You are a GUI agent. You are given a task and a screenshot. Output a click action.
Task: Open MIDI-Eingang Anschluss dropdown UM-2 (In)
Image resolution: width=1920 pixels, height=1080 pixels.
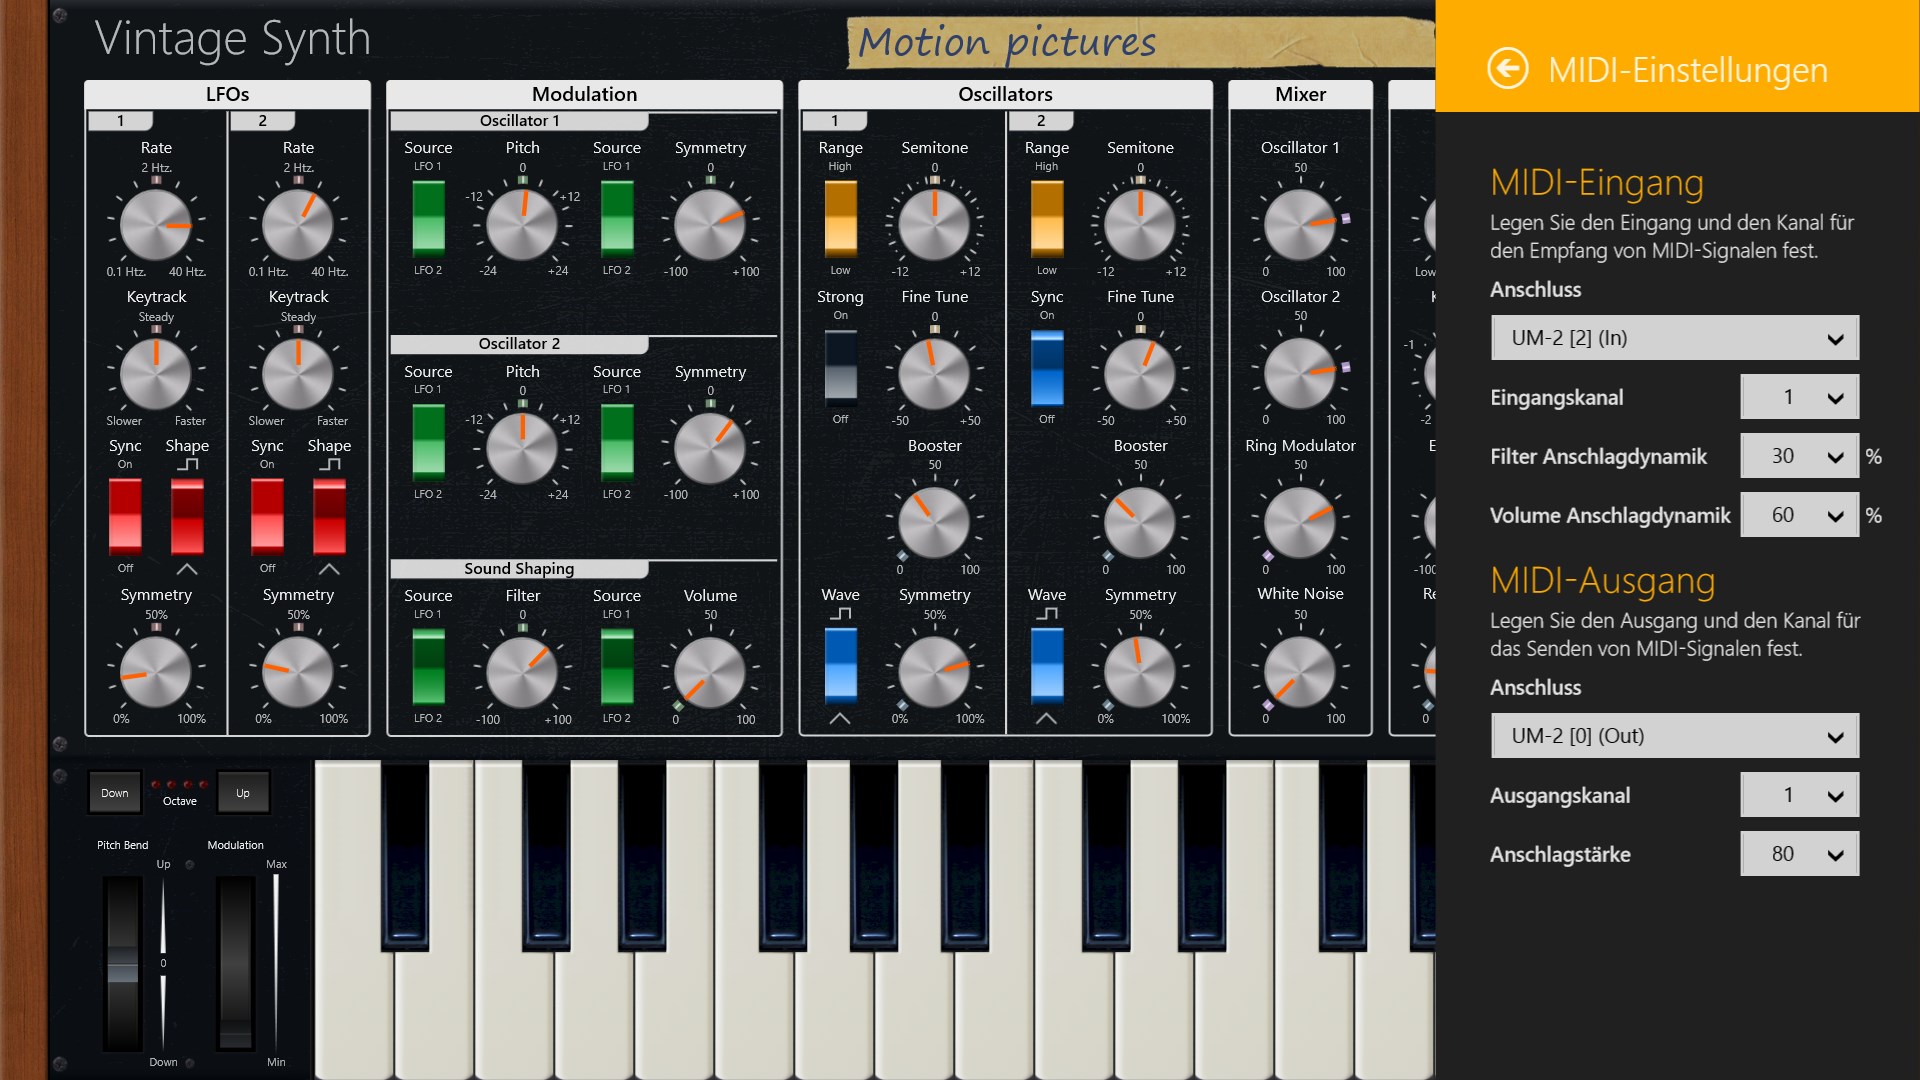[x=1674, y=338]
